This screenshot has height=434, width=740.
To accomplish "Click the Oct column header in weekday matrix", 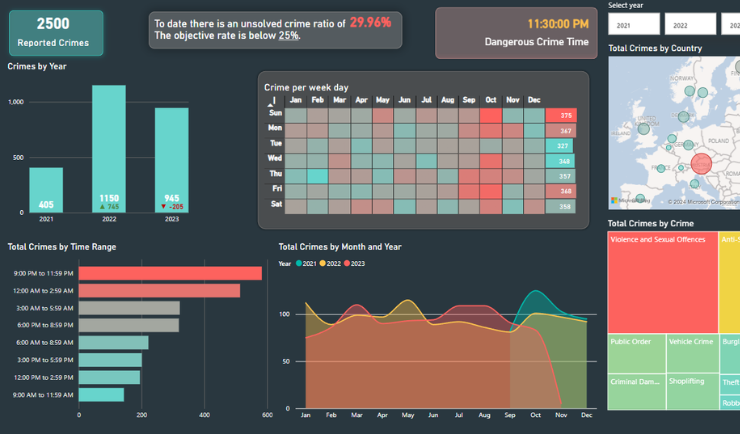I will tap(490, 100).
